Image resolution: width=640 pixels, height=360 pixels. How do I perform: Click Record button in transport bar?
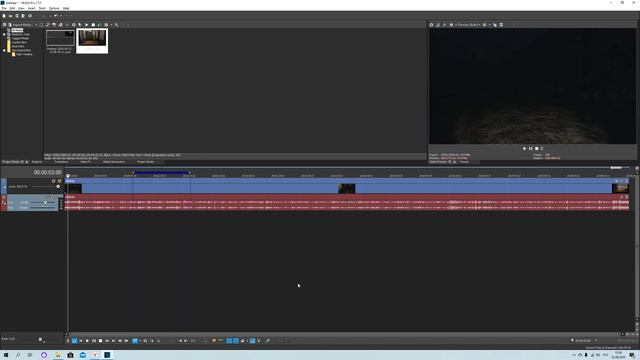68,340
